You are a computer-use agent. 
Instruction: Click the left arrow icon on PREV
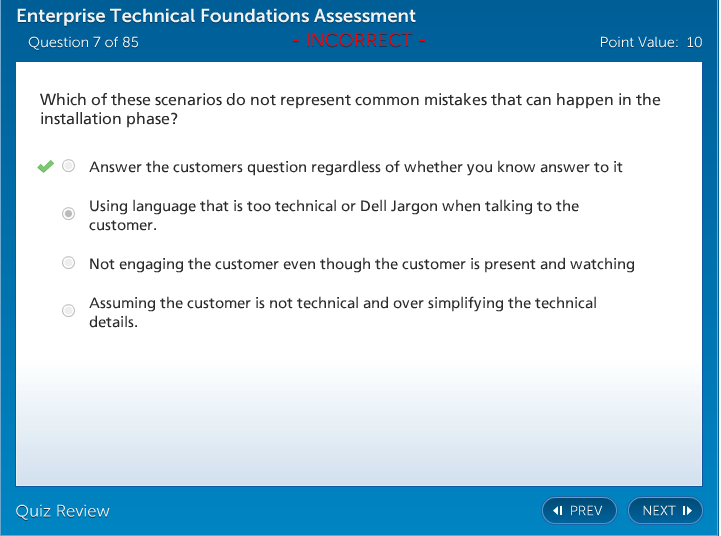click(x=558, y=511)
